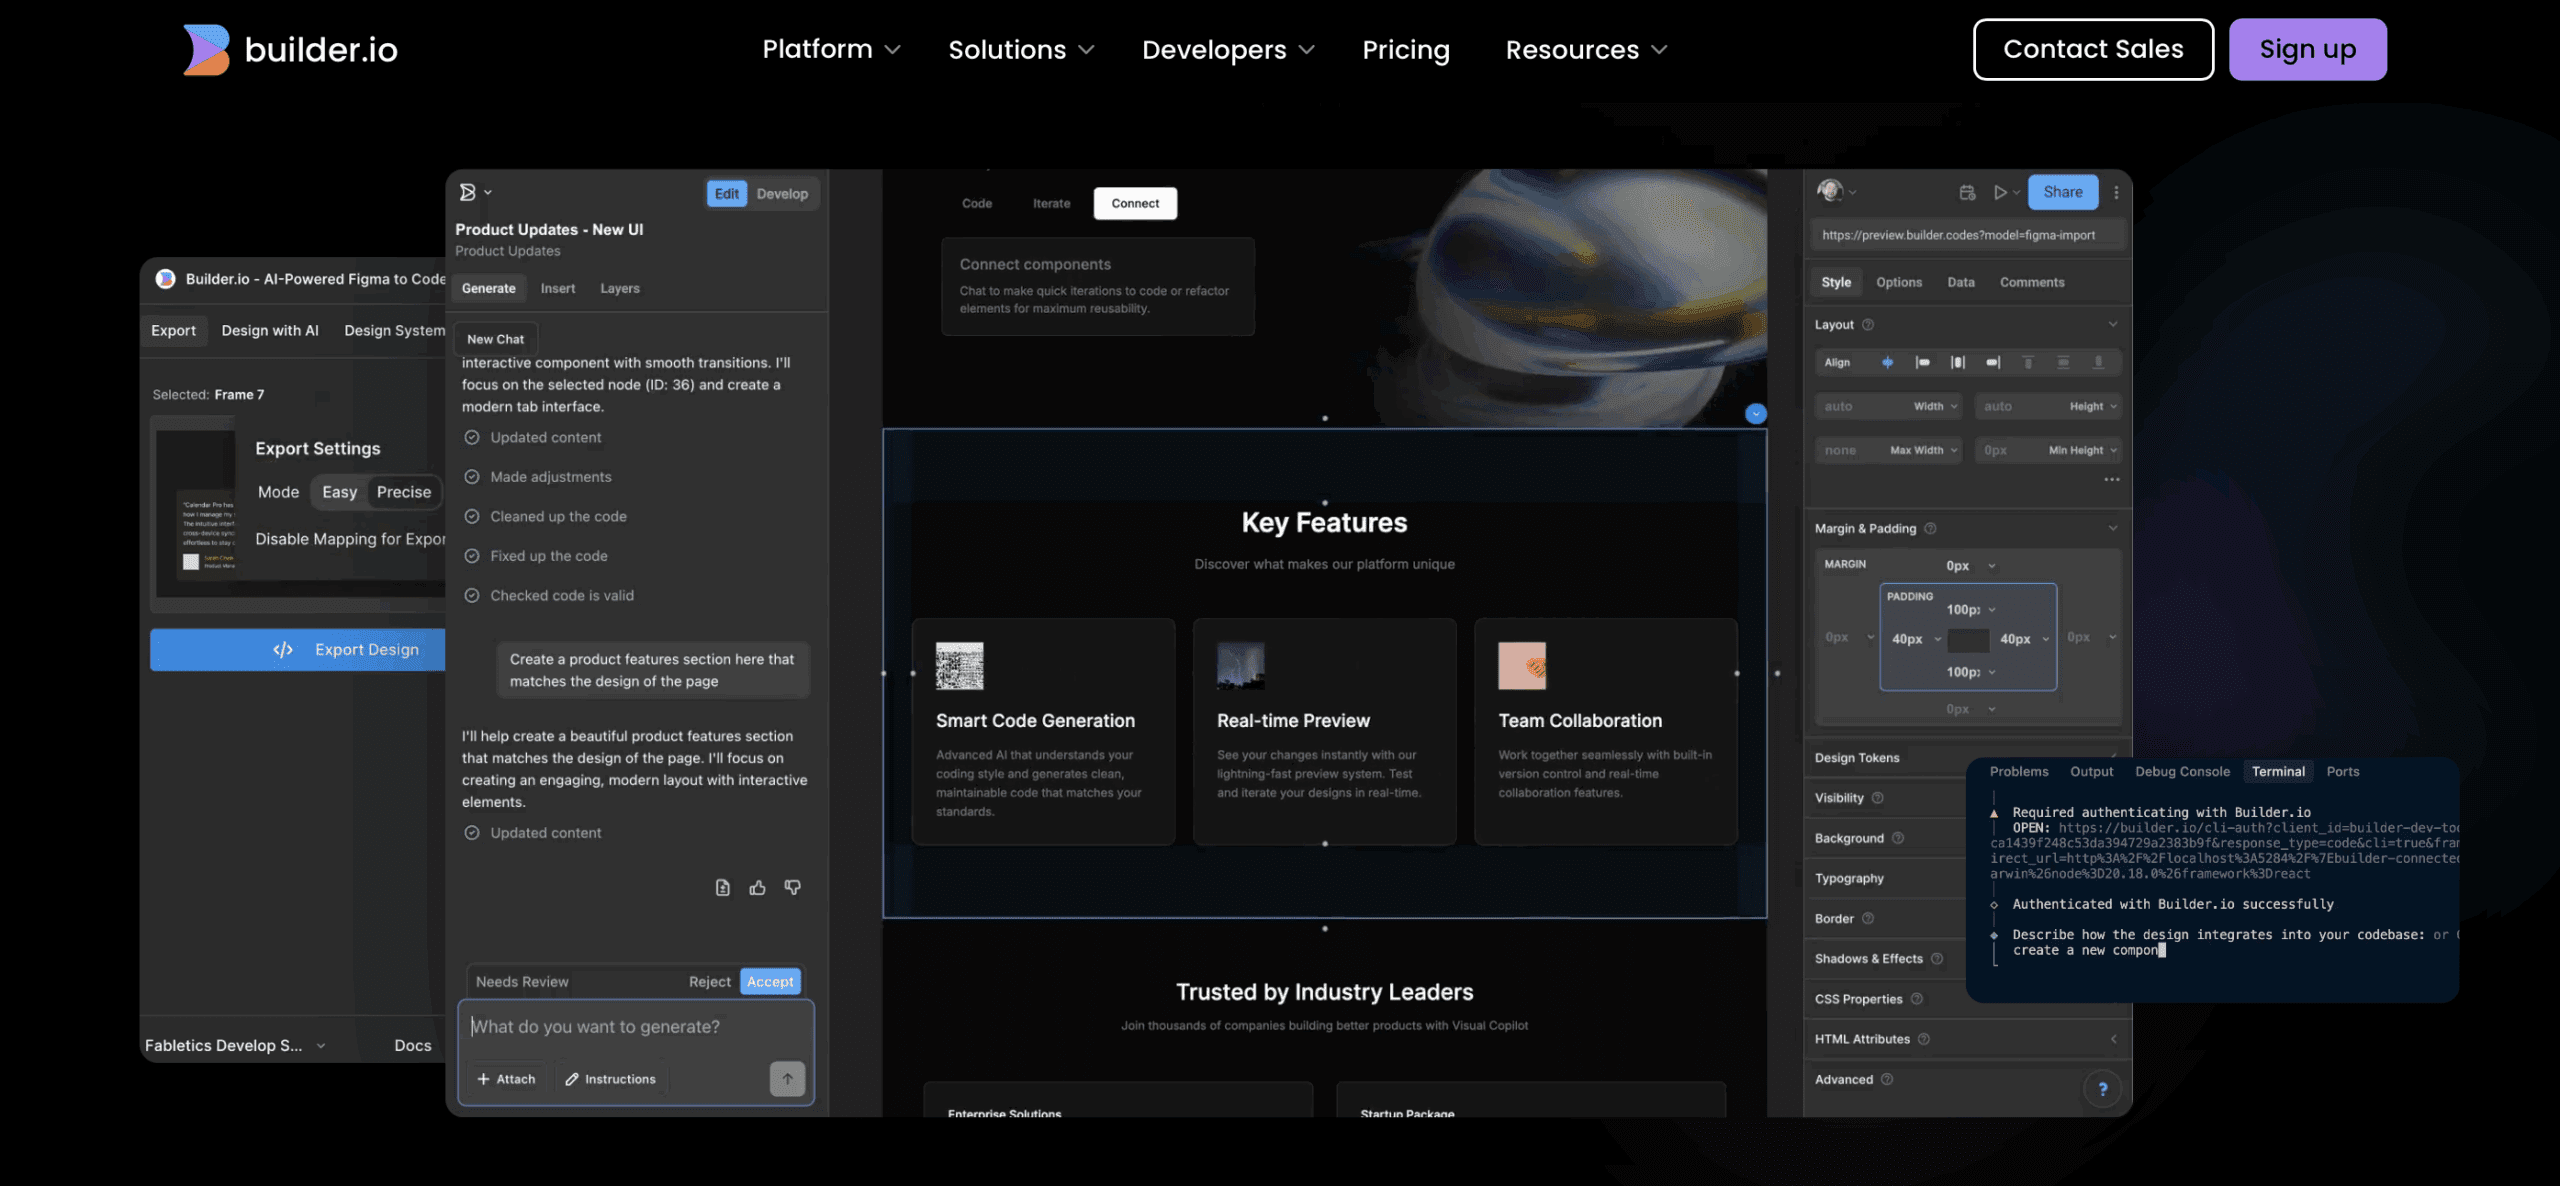Click the builder.io logo

tap(290, 49)
